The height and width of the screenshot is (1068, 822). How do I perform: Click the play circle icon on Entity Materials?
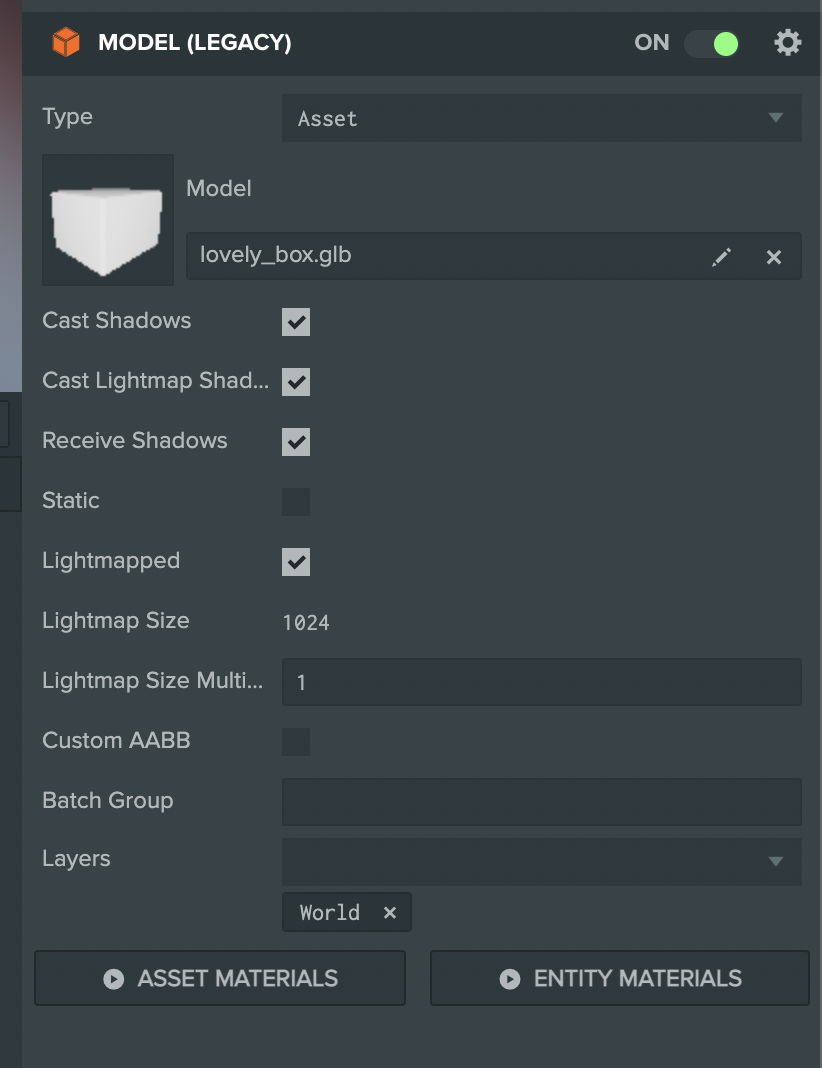click(510, 978)
